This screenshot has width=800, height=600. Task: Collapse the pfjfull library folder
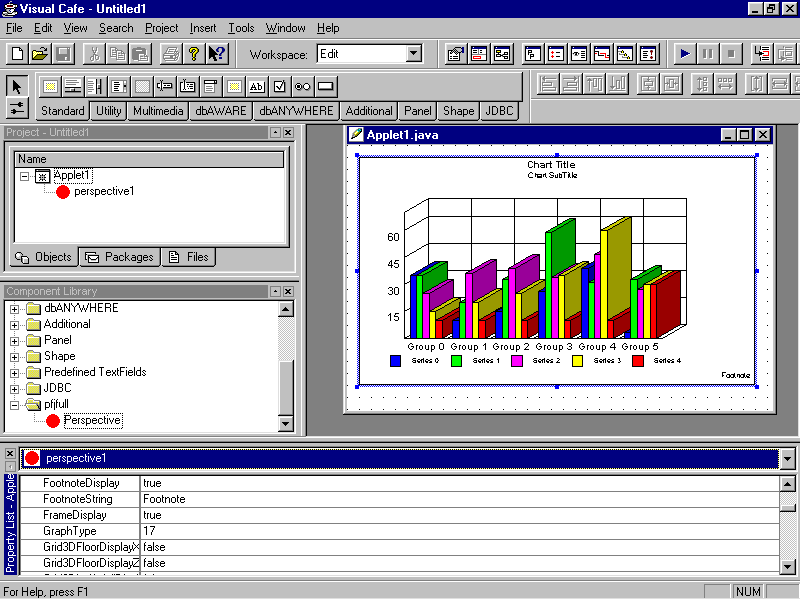coord(14,405)
